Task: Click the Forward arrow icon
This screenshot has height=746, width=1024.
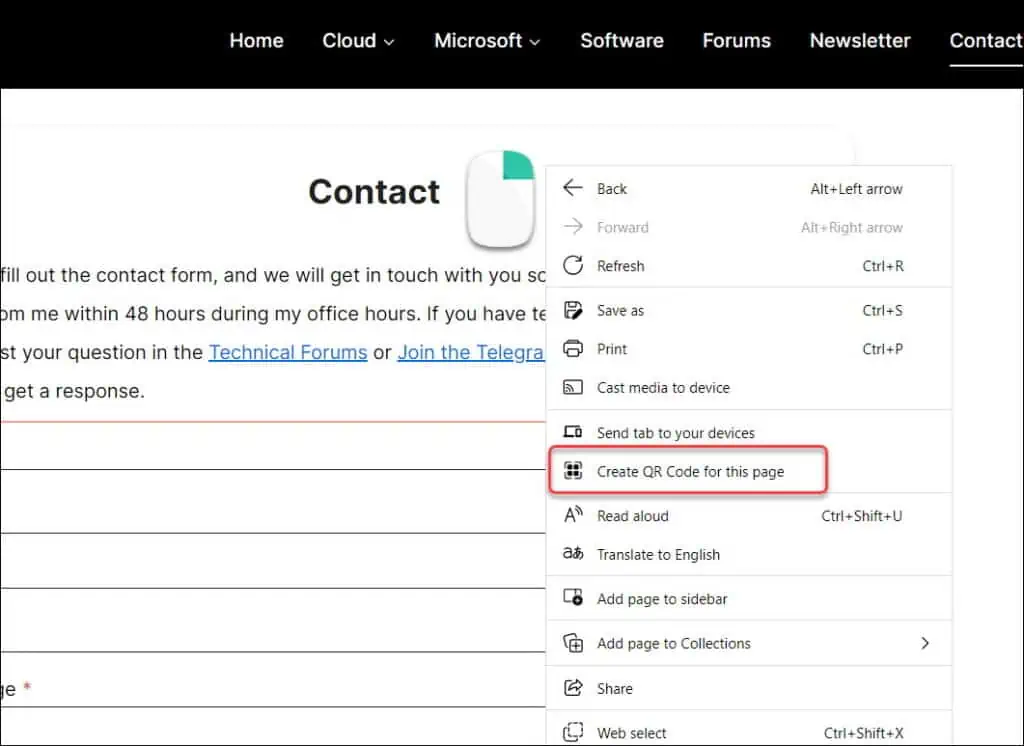Action: [573, 227]
